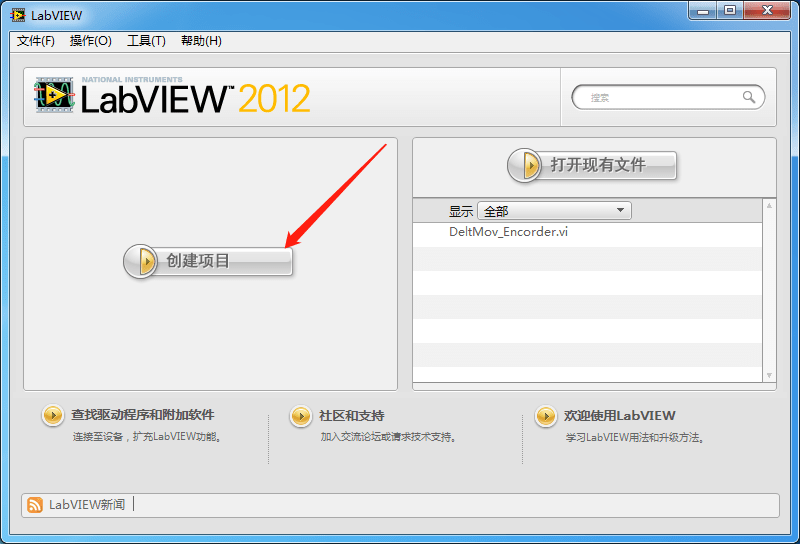This screenshot has width=800, height=544.
Task: Click the LabVIEW news RSS icon
Action: pos(35,505)
